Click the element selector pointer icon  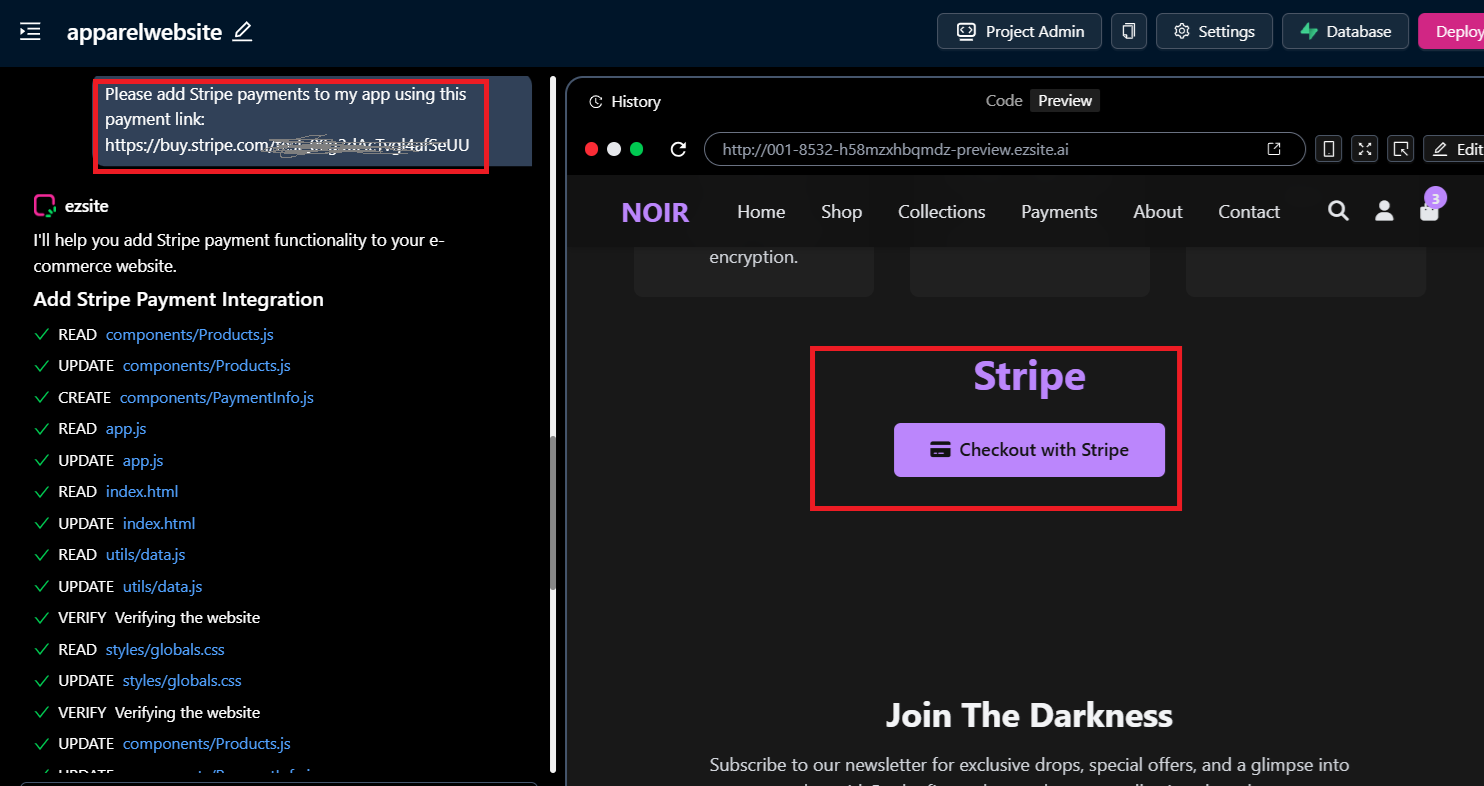[1401, 149]
